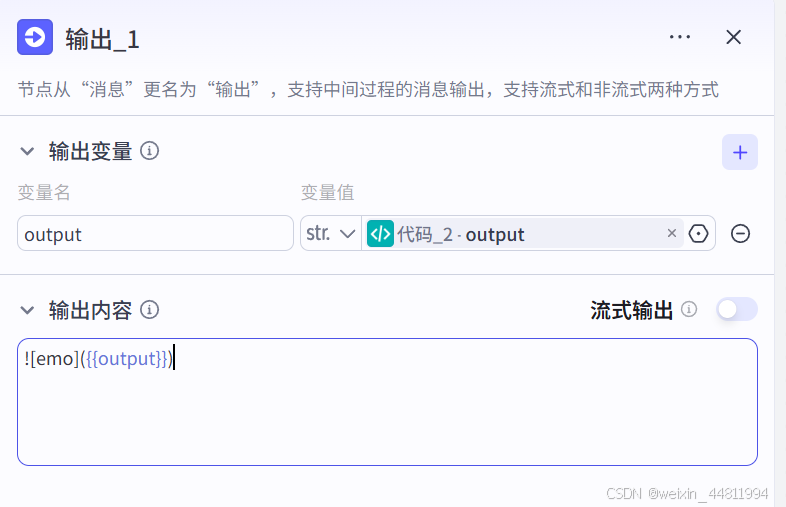
Task: Show info tooltip for 输出内容
Action: pos(149,310)
